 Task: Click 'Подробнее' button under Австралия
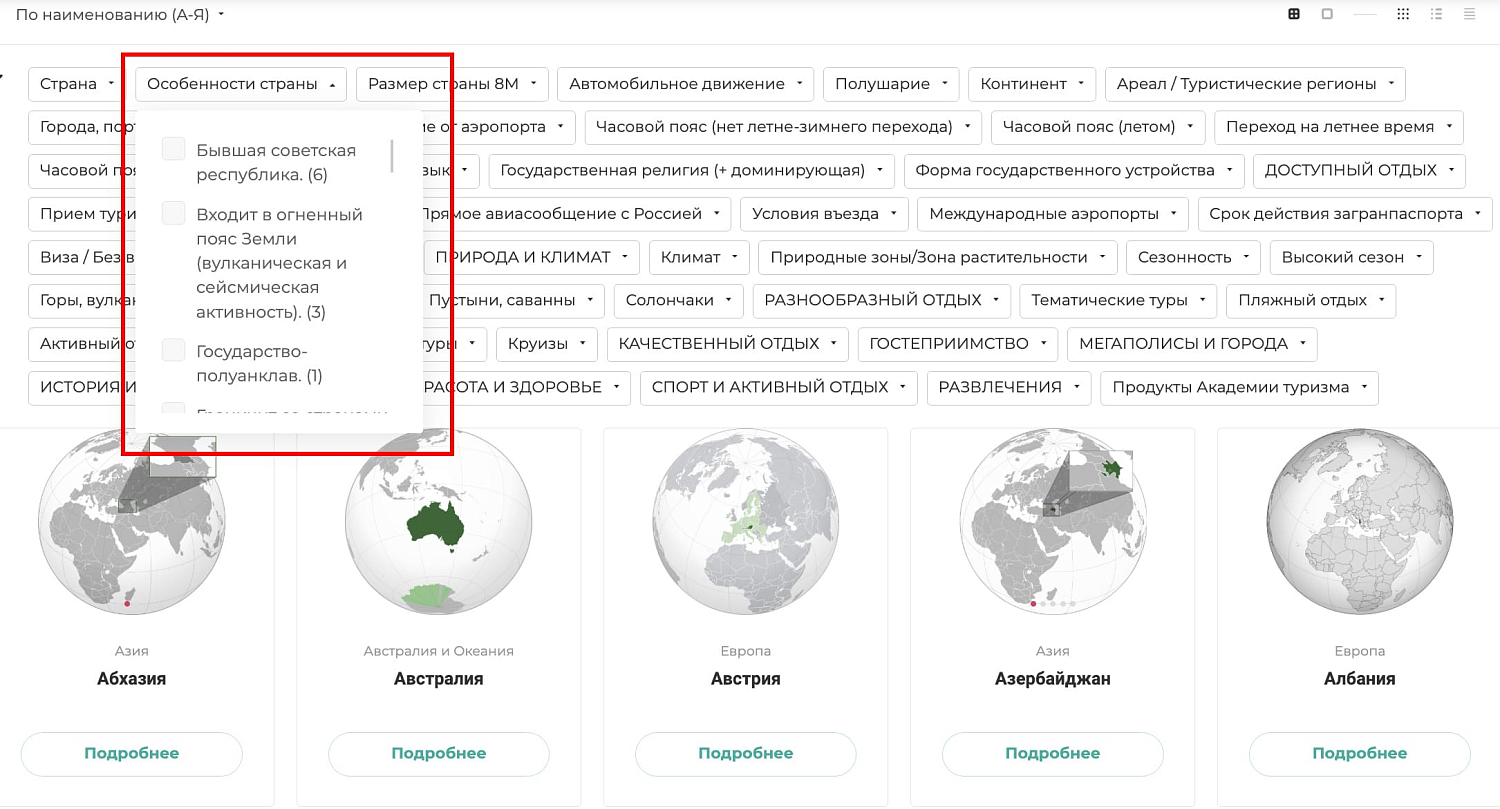[x=439, y=754]
